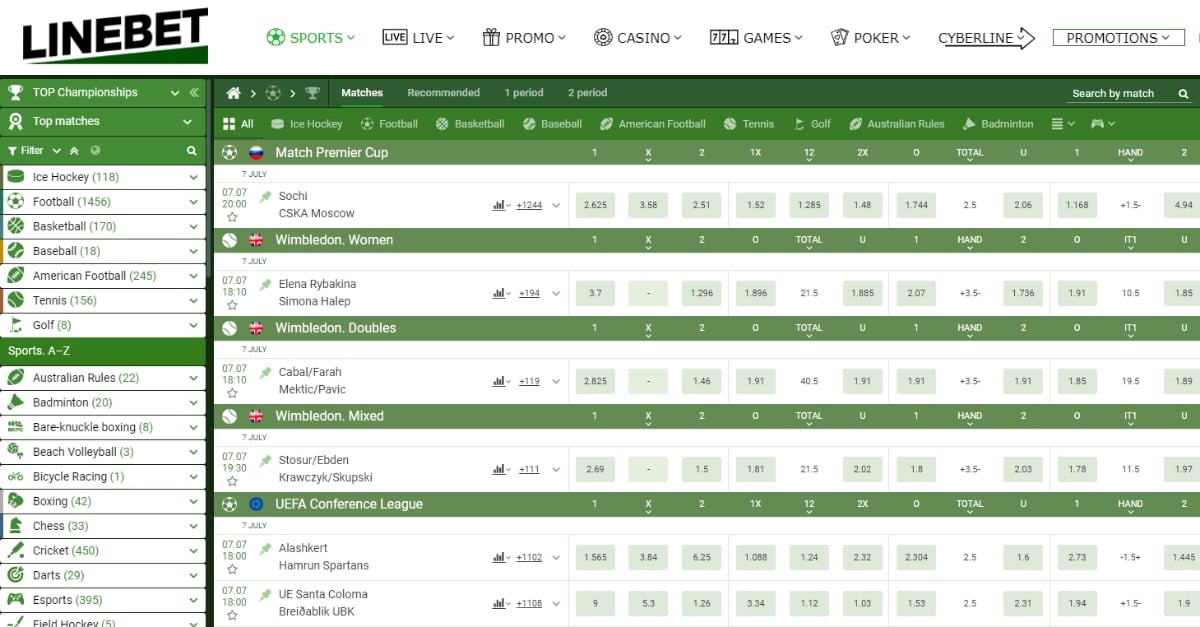Image resolution: width=1200 pixels, height=627 pixels.
Task: Pin the Elena Rybakina match with green pin
Action: click(265, 285)
